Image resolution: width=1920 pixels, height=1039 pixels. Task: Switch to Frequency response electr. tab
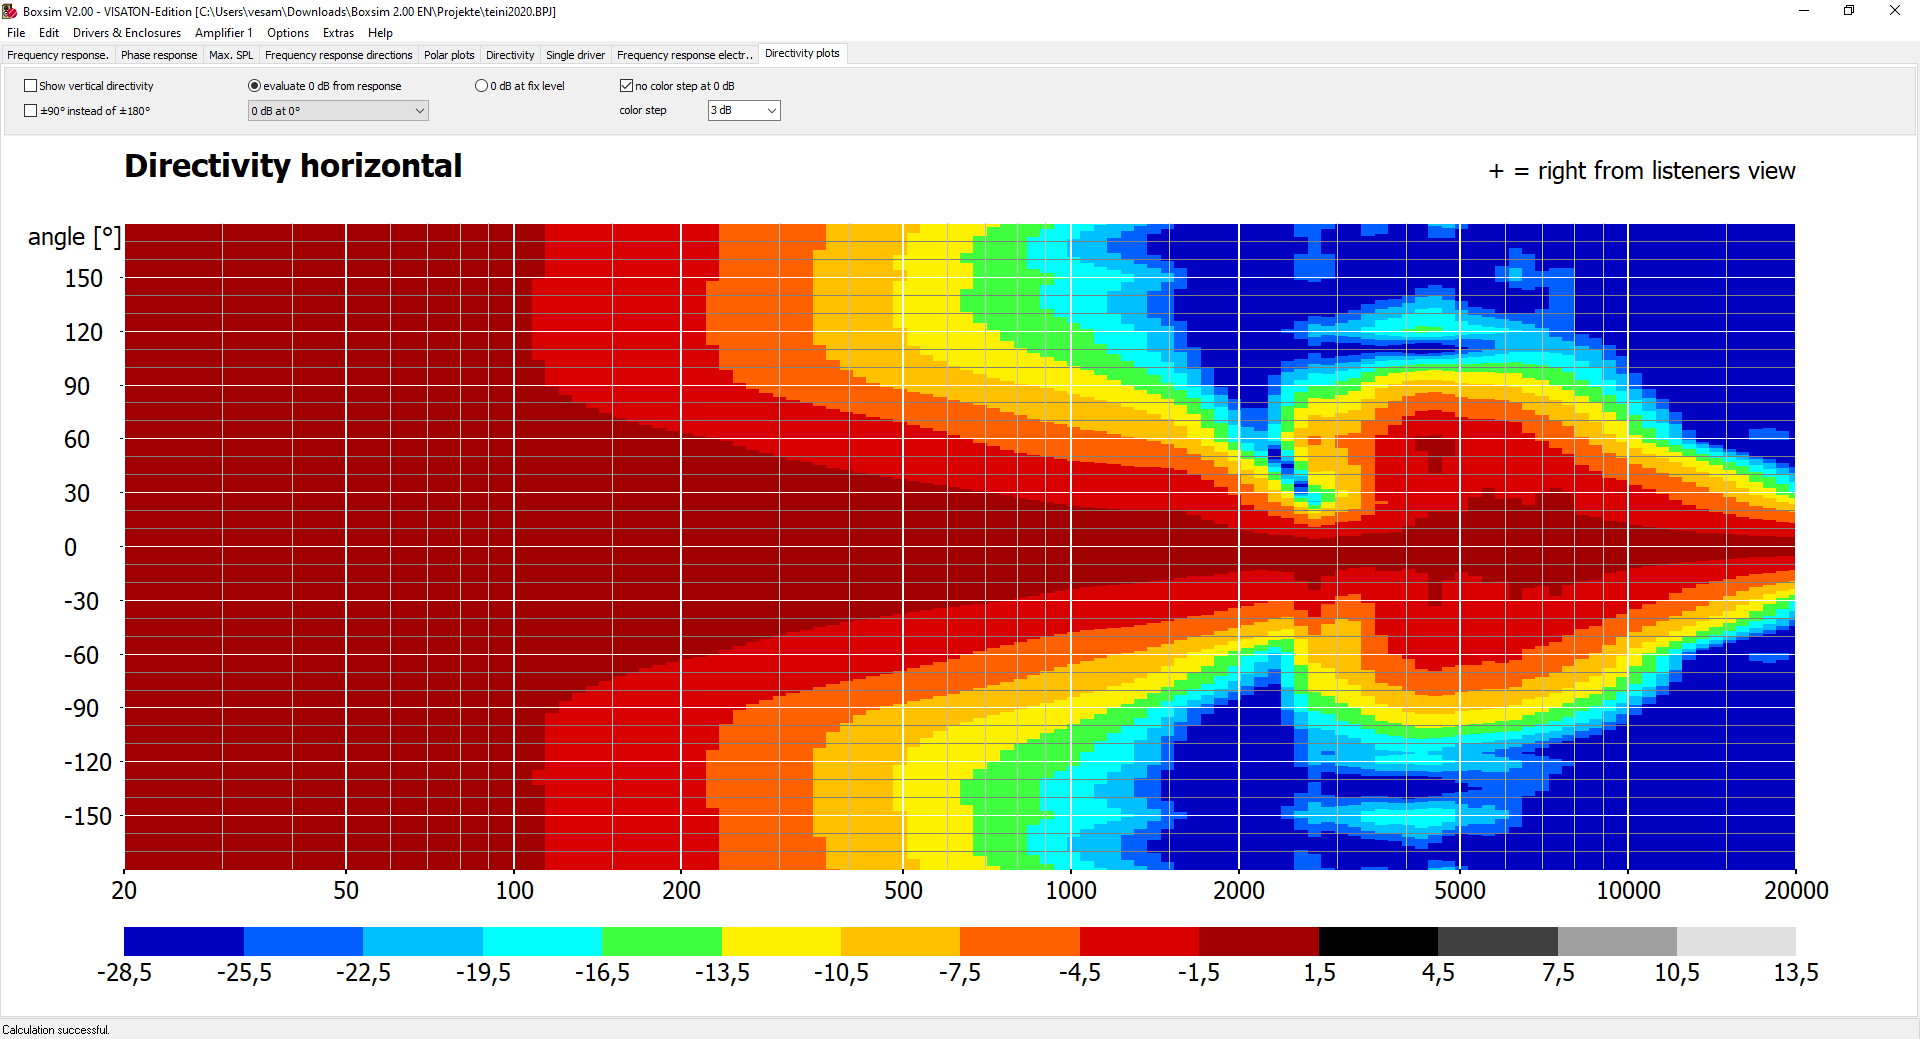click(x=685, y=55)
